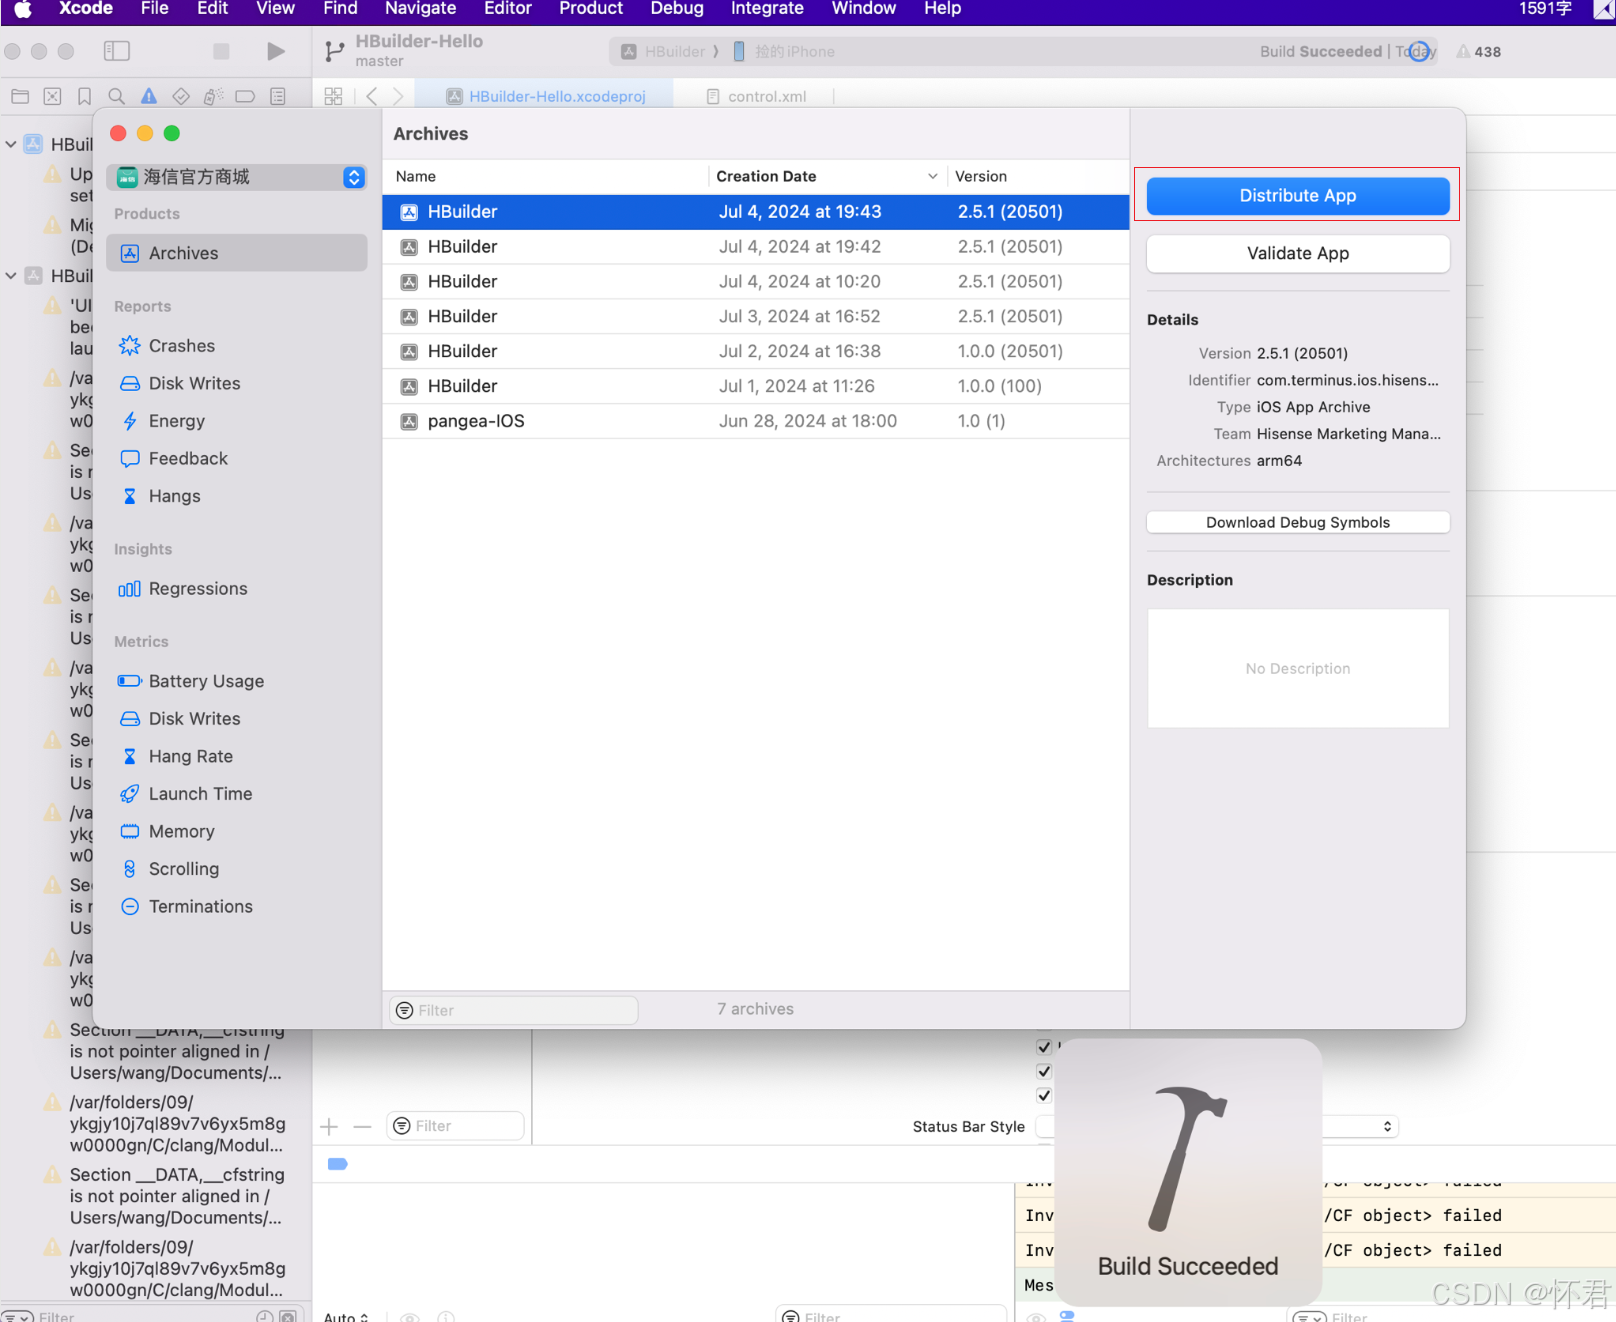Select HBuilder archive from Jul 4 19:42
1616x1322 pixels.
(756, 247)
